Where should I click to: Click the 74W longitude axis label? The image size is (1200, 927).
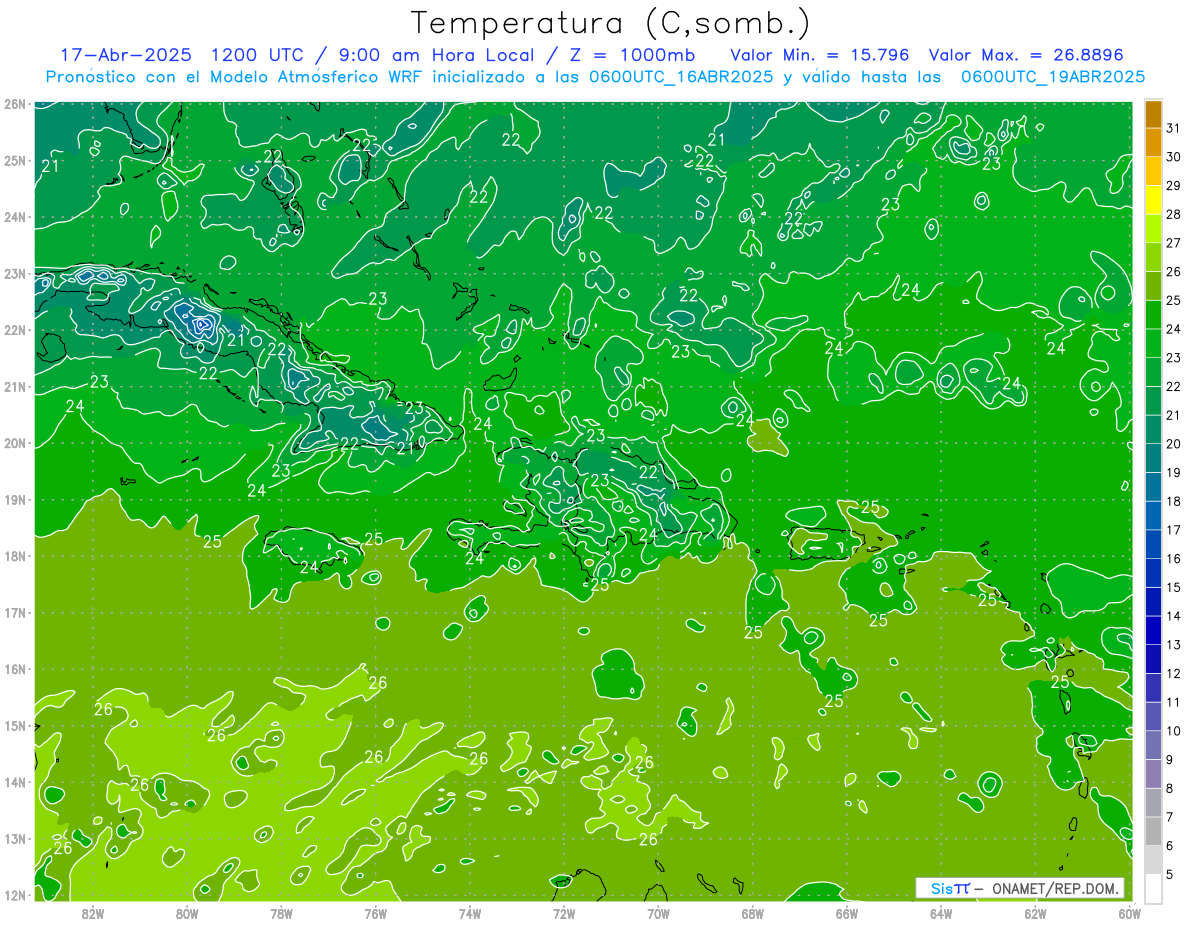click(x=470, y=913)
